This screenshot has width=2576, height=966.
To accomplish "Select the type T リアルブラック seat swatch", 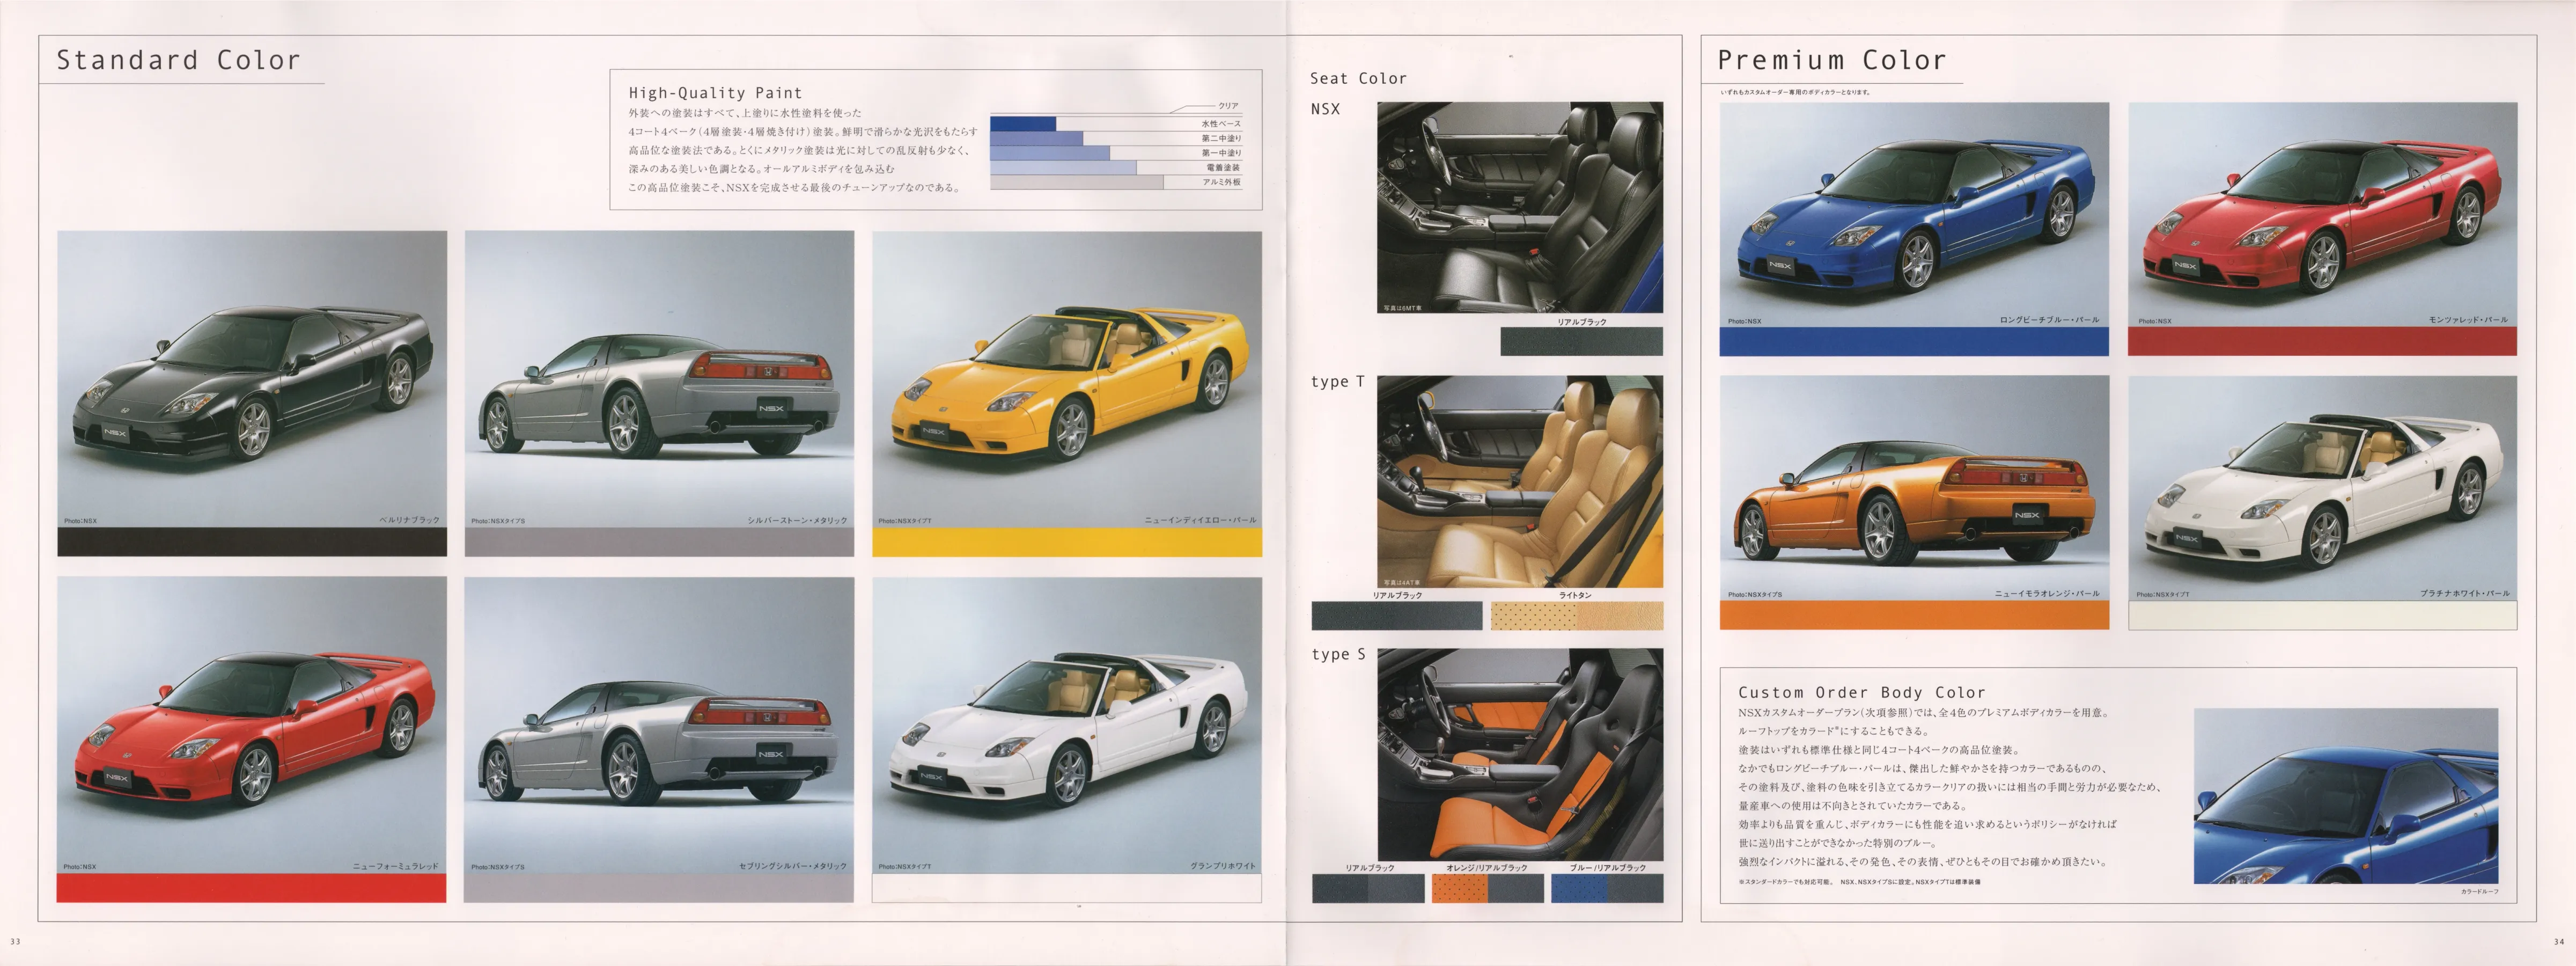I will click(x=1397, y=615).
